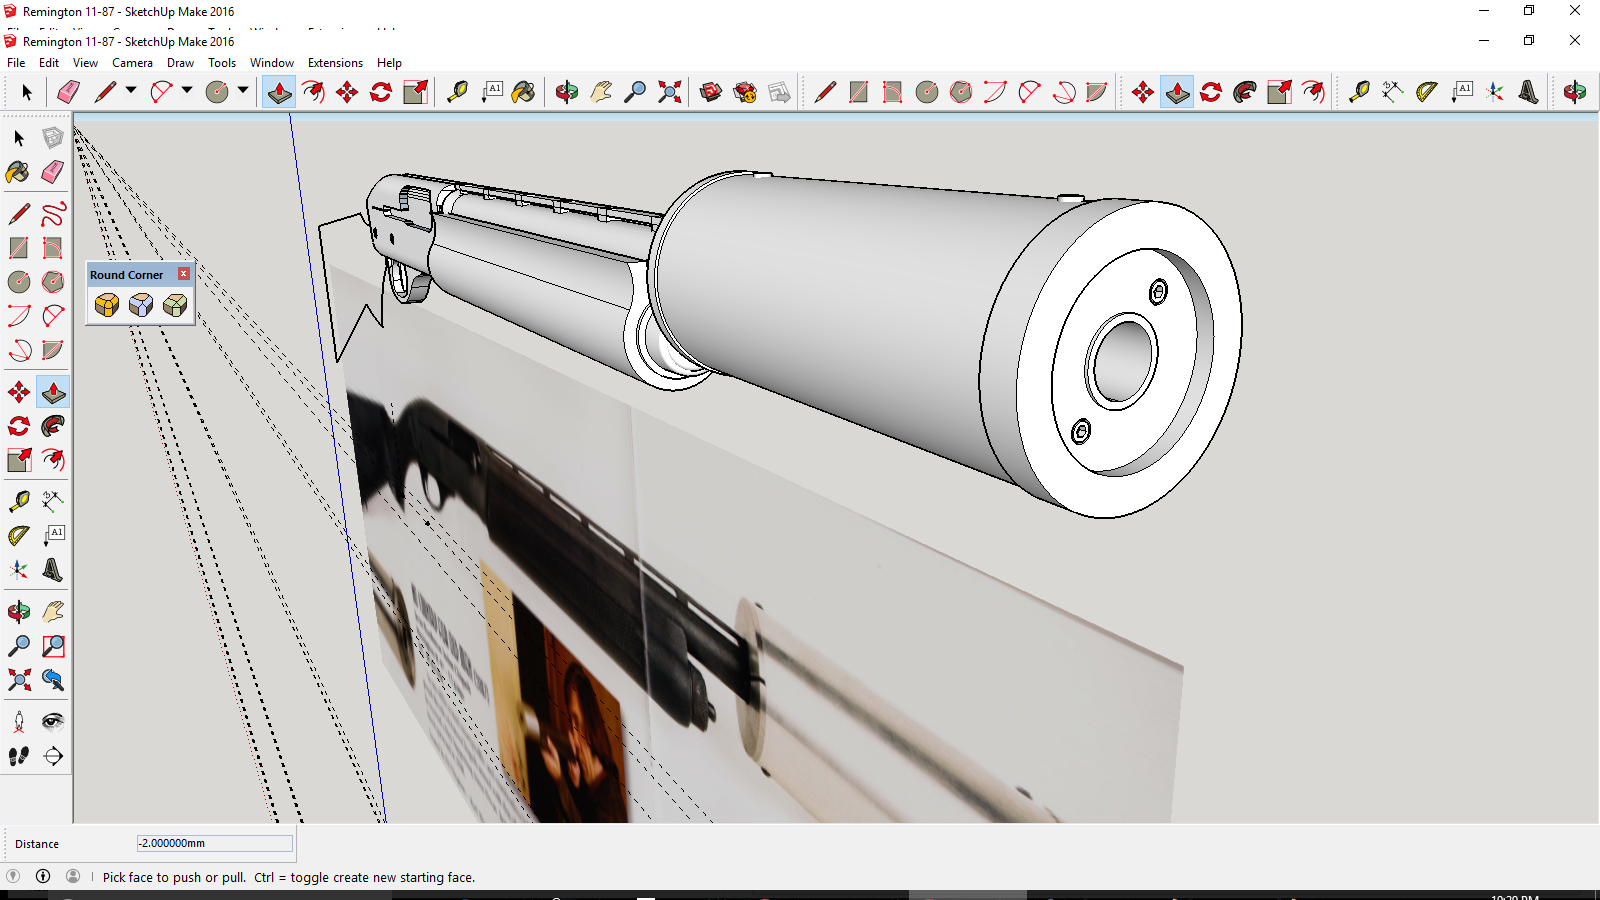Select the Pie tool in the top toolbar
1600x900 pixels.
(1097, 92)
